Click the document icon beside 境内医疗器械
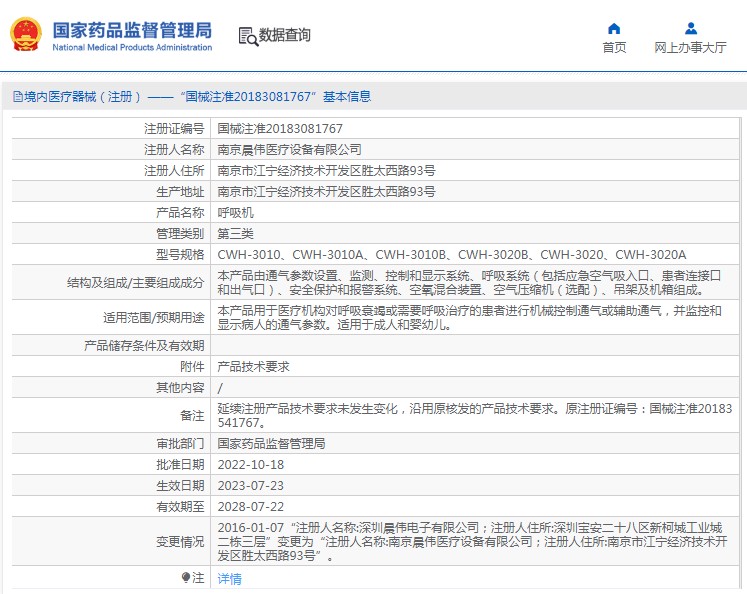 (17, 97)
